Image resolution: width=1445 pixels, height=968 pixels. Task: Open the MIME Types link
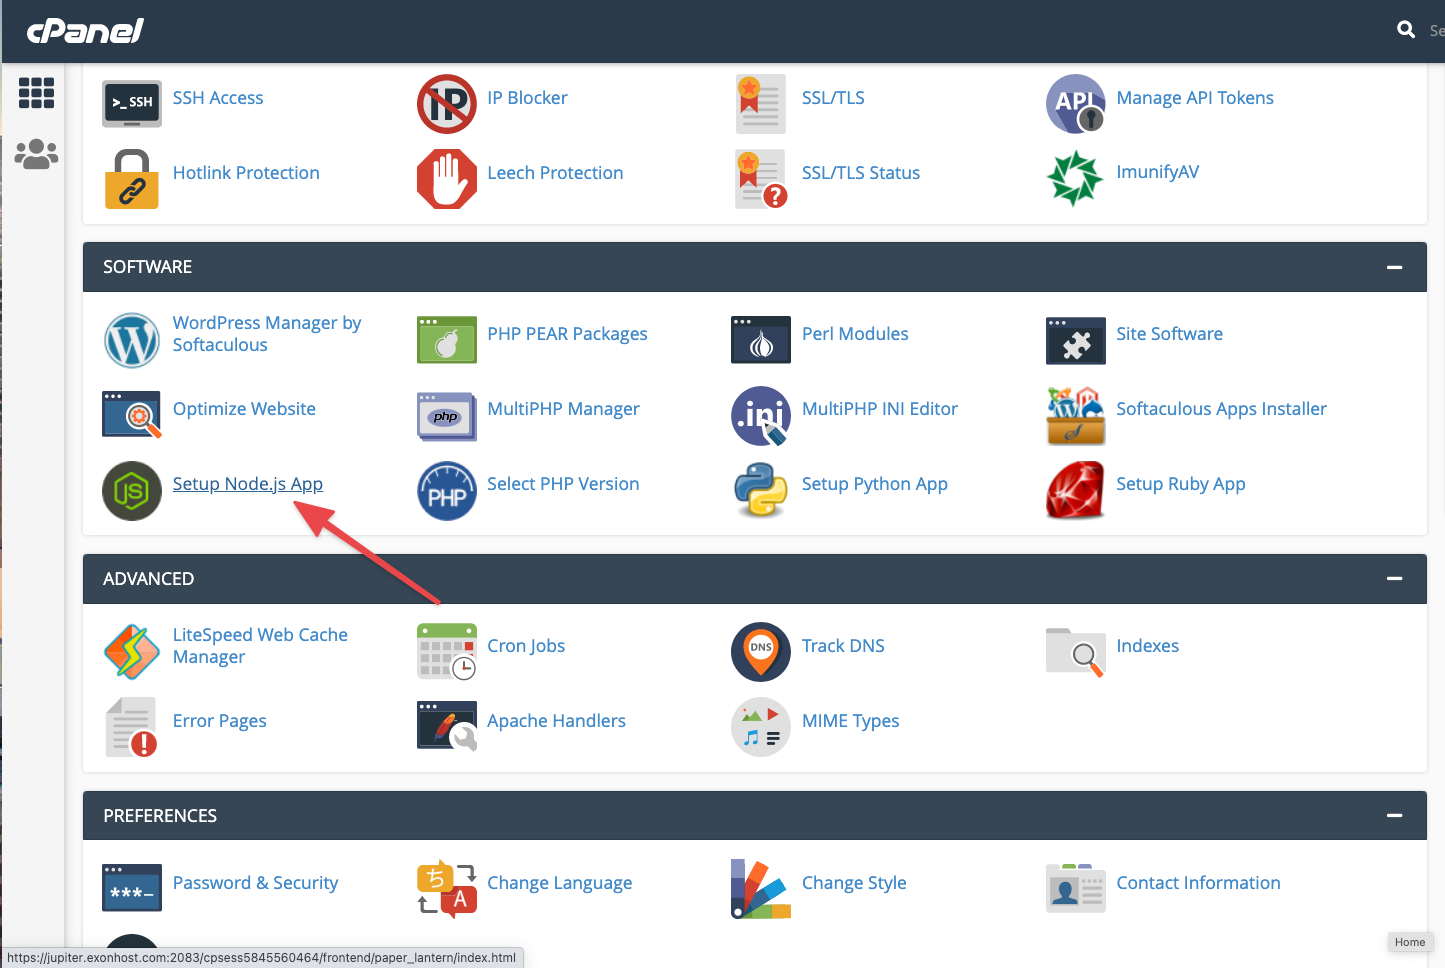pyautogui.click(x=850, y=721)
